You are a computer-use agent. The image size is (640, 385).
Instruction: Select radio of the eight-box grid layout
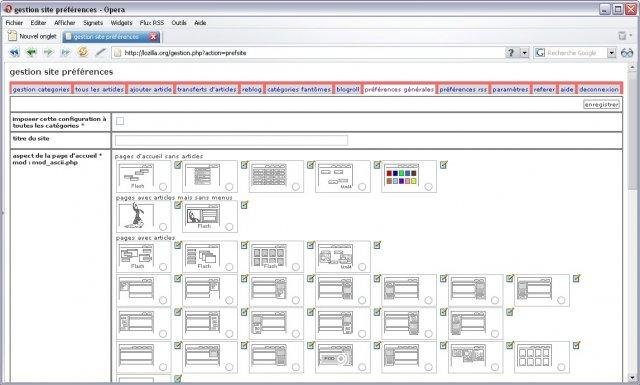561,367
